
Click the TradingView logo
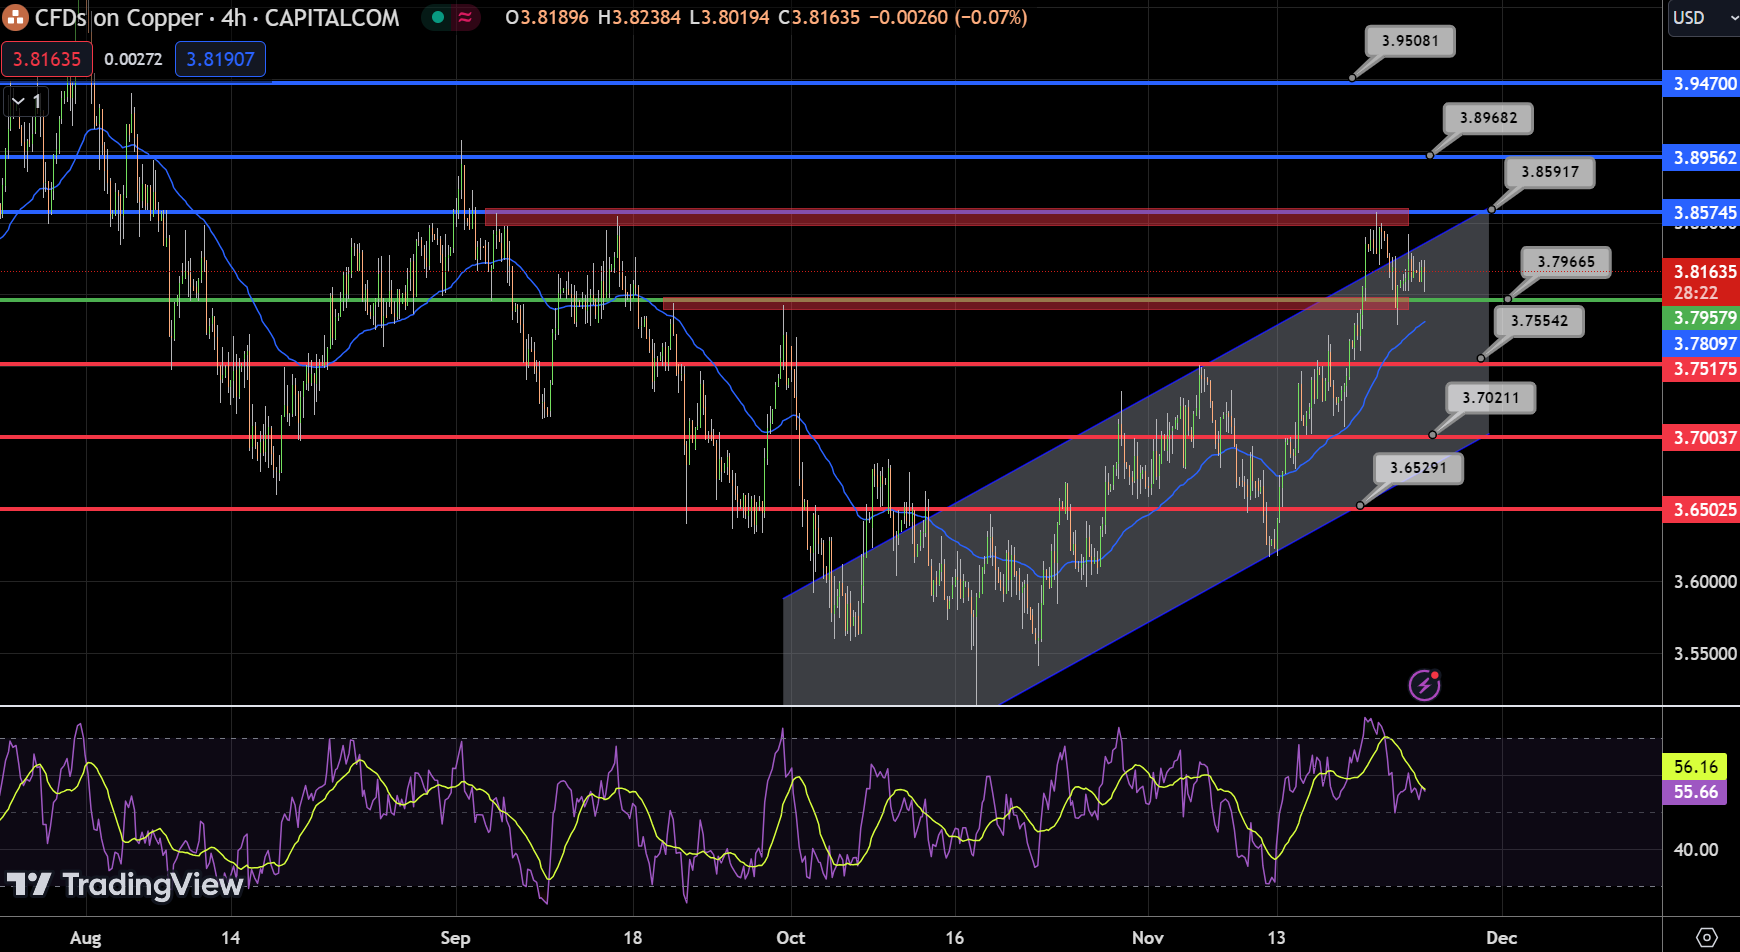[125, 884]
